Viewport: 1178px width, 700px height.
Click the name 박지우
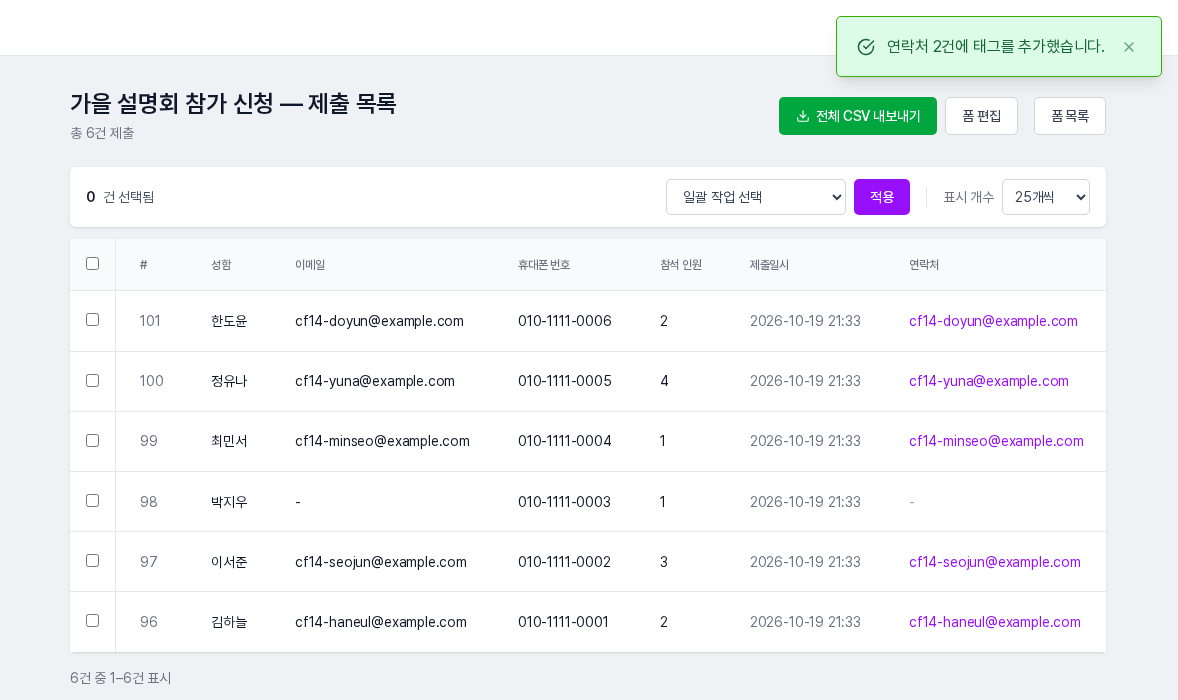coord(229,502)
